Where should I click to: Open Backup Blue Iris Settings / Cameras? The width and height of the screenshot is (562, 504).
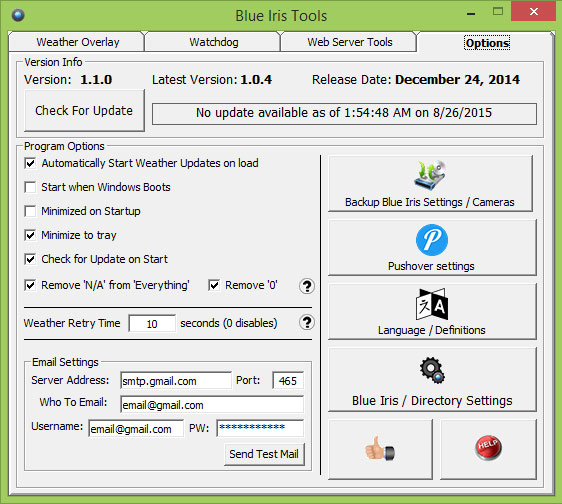(x=430, y=184)
